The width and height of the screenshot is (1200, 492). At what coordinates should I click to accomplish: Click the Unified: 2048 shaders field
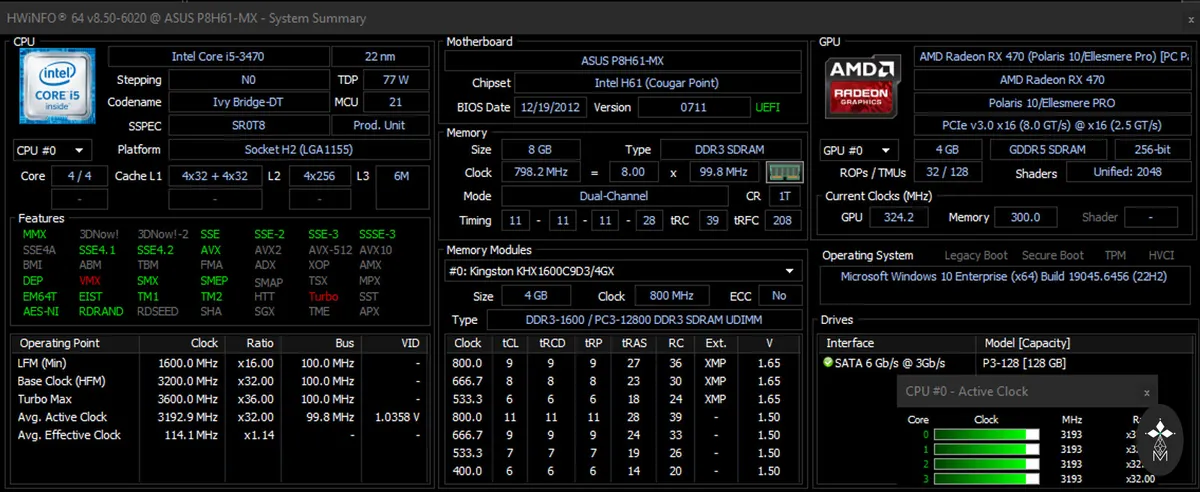[x=1128, y=172]
